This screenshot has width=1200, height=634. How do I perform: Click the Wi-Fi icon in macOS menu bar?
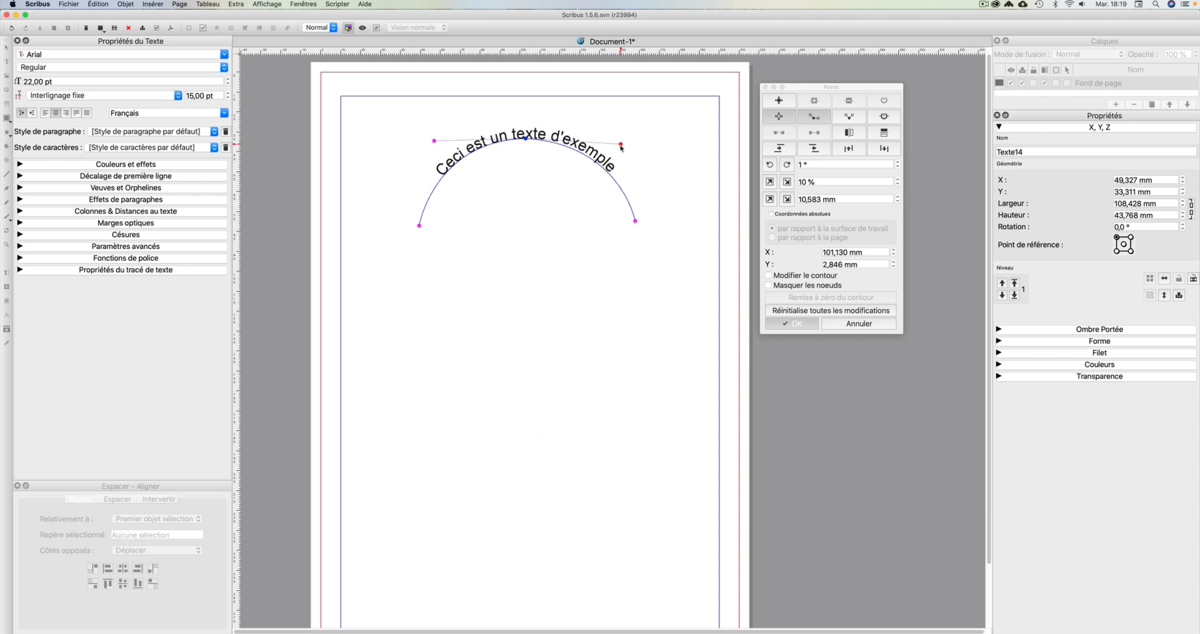pos(1069,4)
